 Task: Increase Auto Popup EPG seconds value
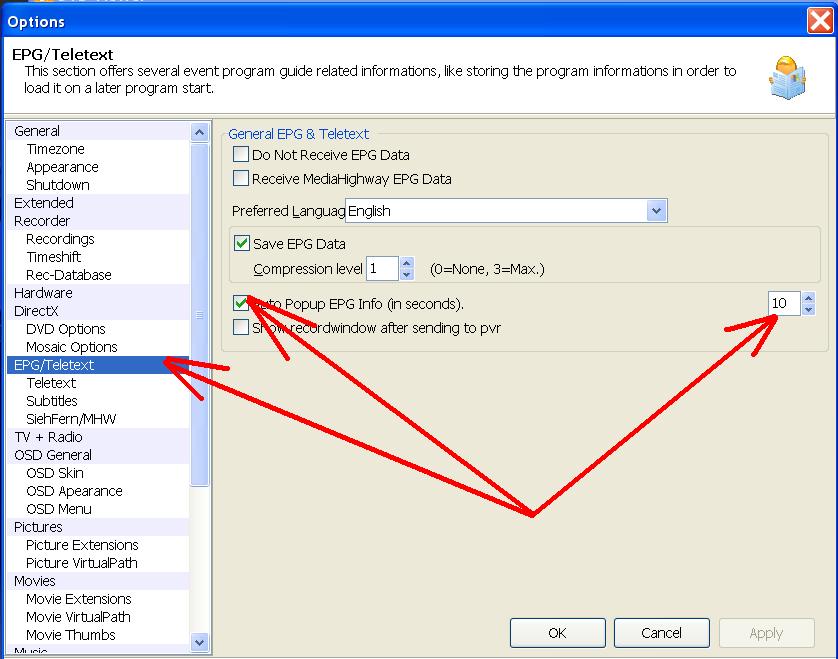[x=808, y=298]
